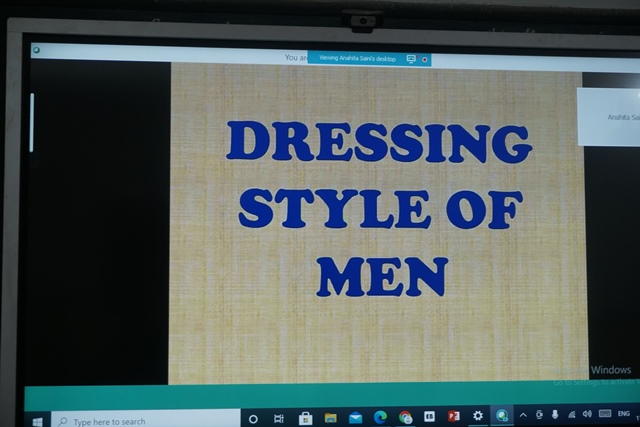Switch ENG input language indicator
Viewport: 640px width, 427px height.
tap(624, 413)
